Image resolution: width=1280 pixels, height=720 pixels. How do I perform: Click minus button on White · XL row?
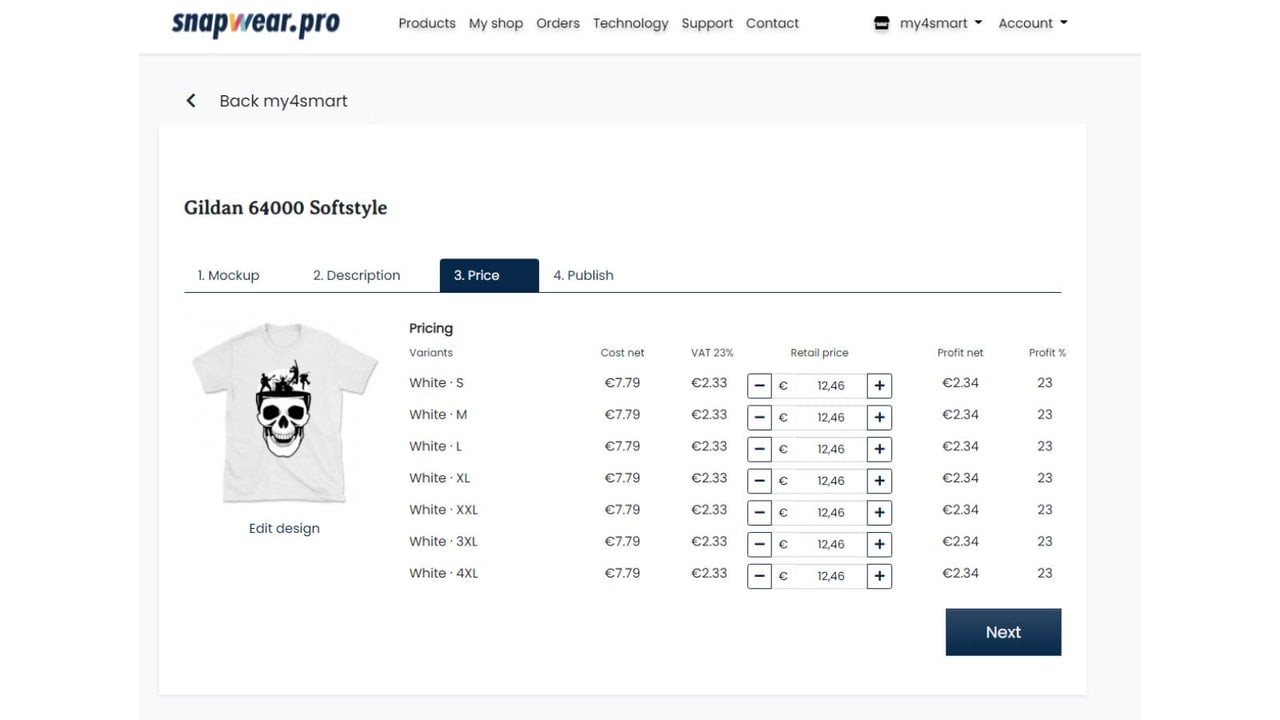[760, 481]
